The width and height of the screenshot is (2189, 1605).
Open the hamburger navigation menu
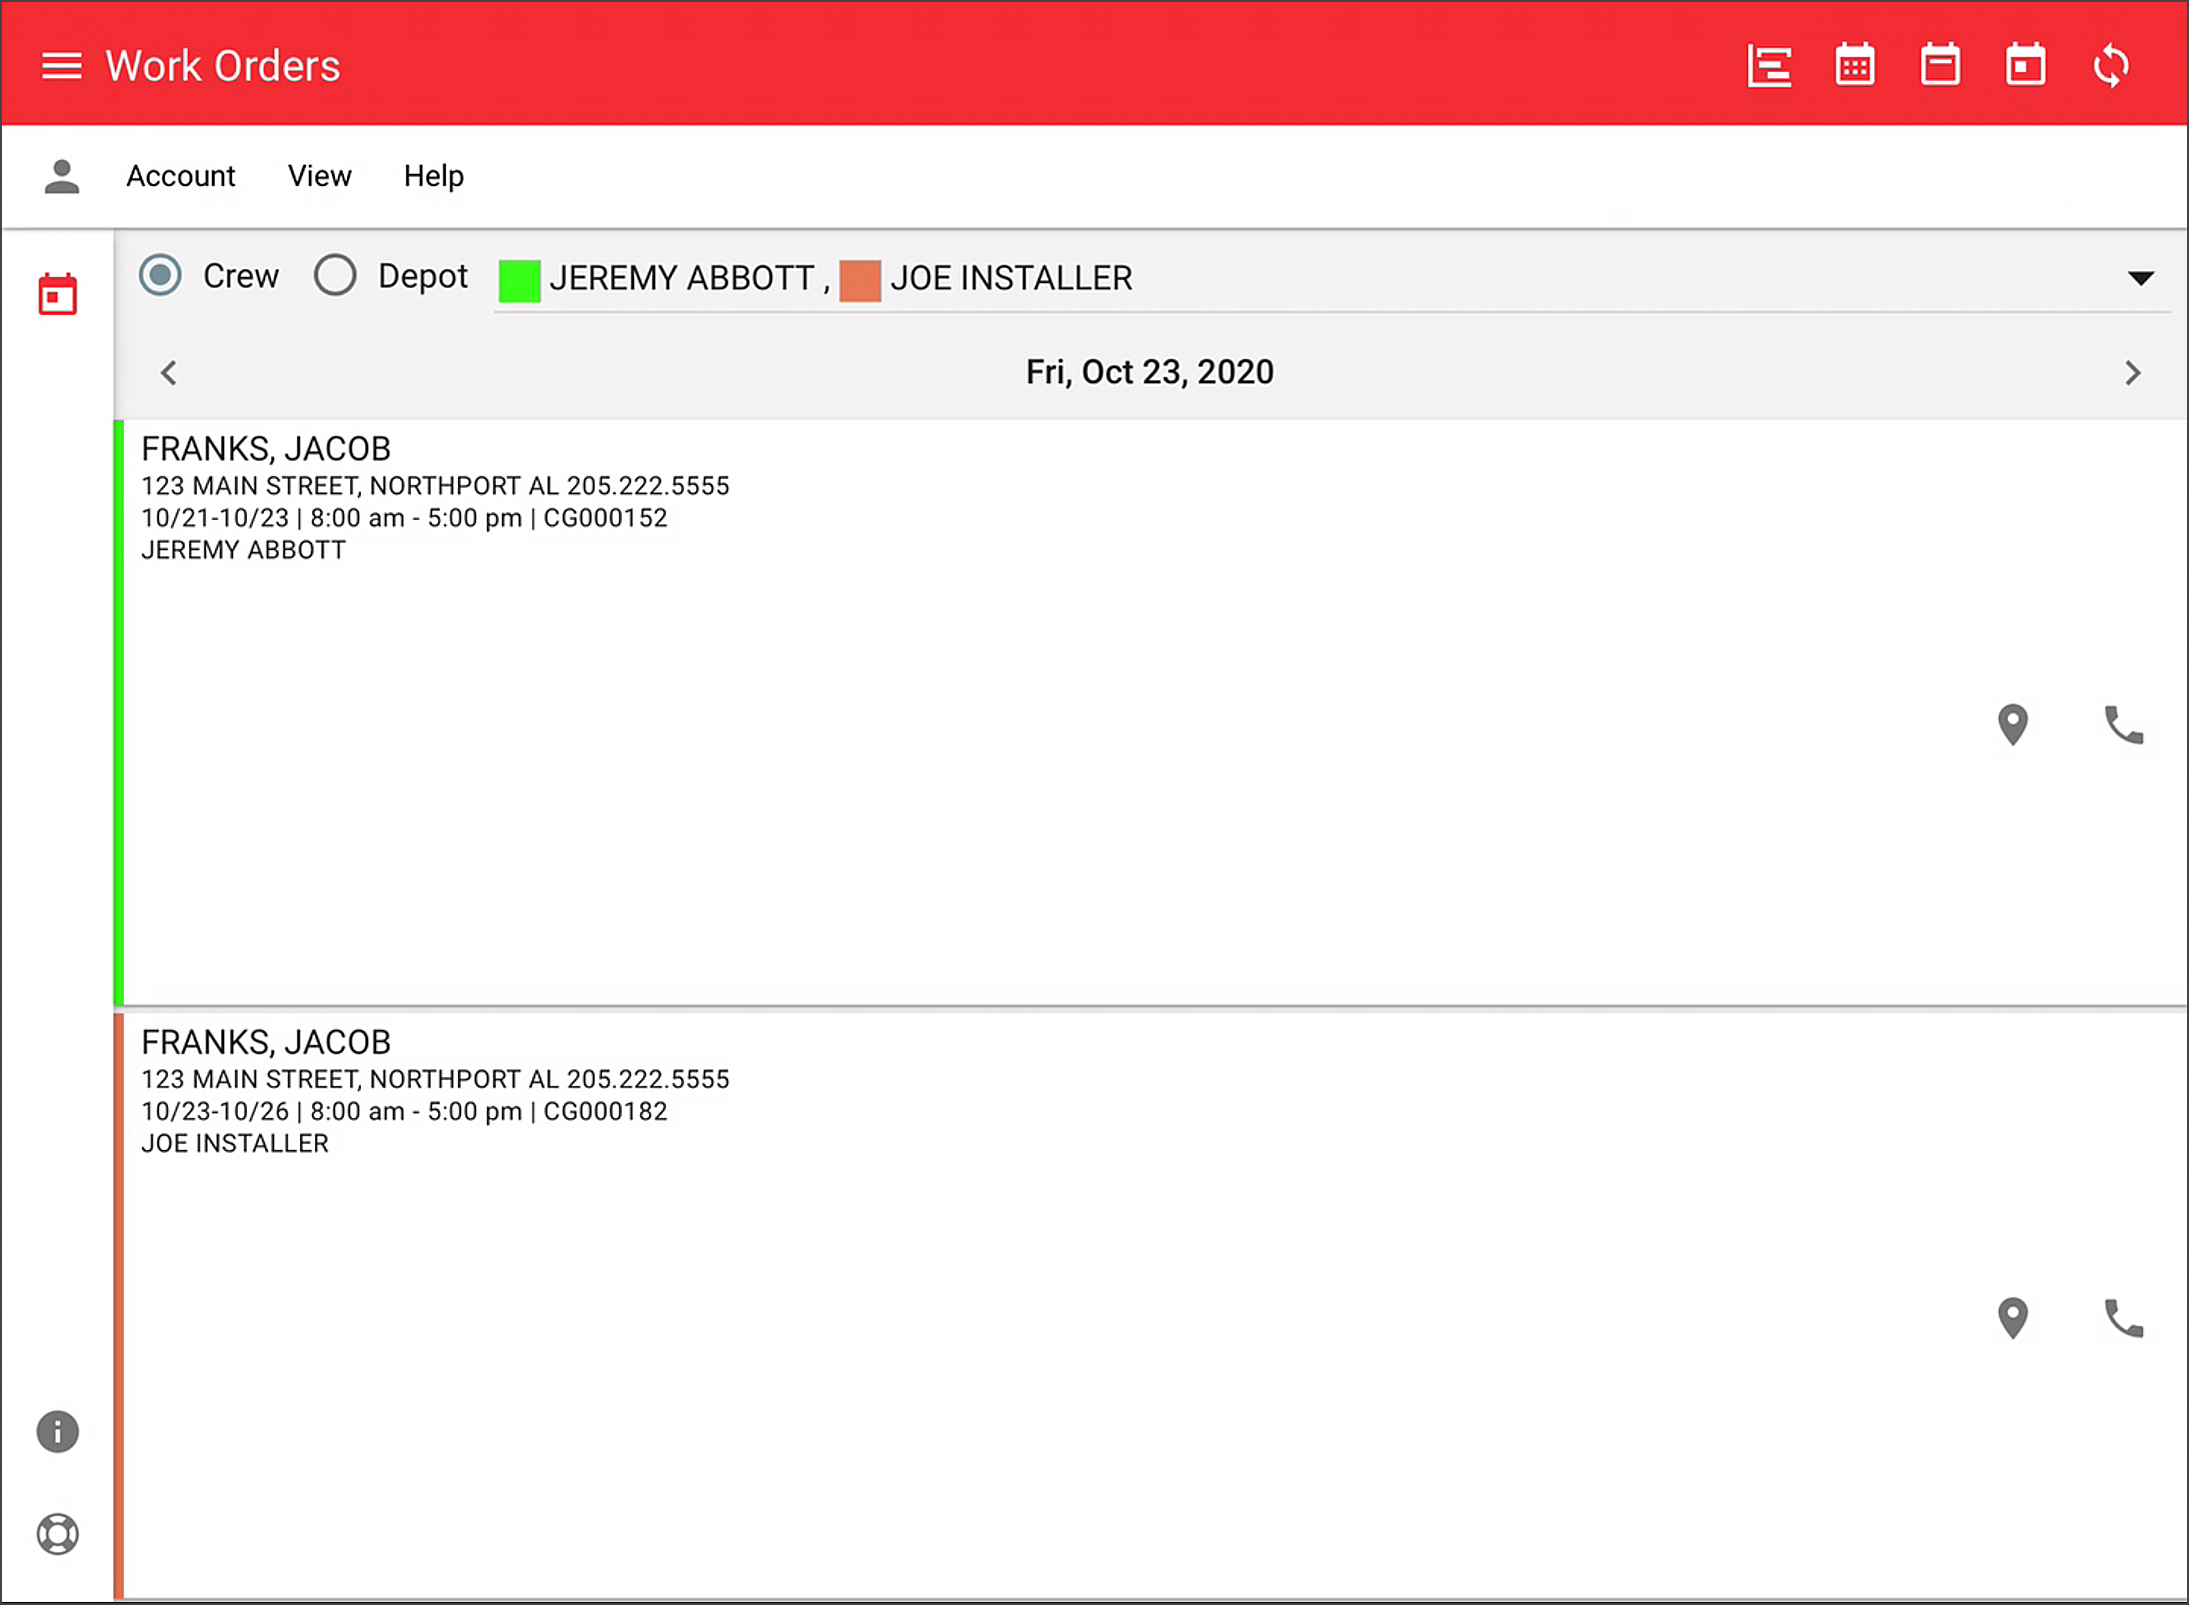pos(62,64)
